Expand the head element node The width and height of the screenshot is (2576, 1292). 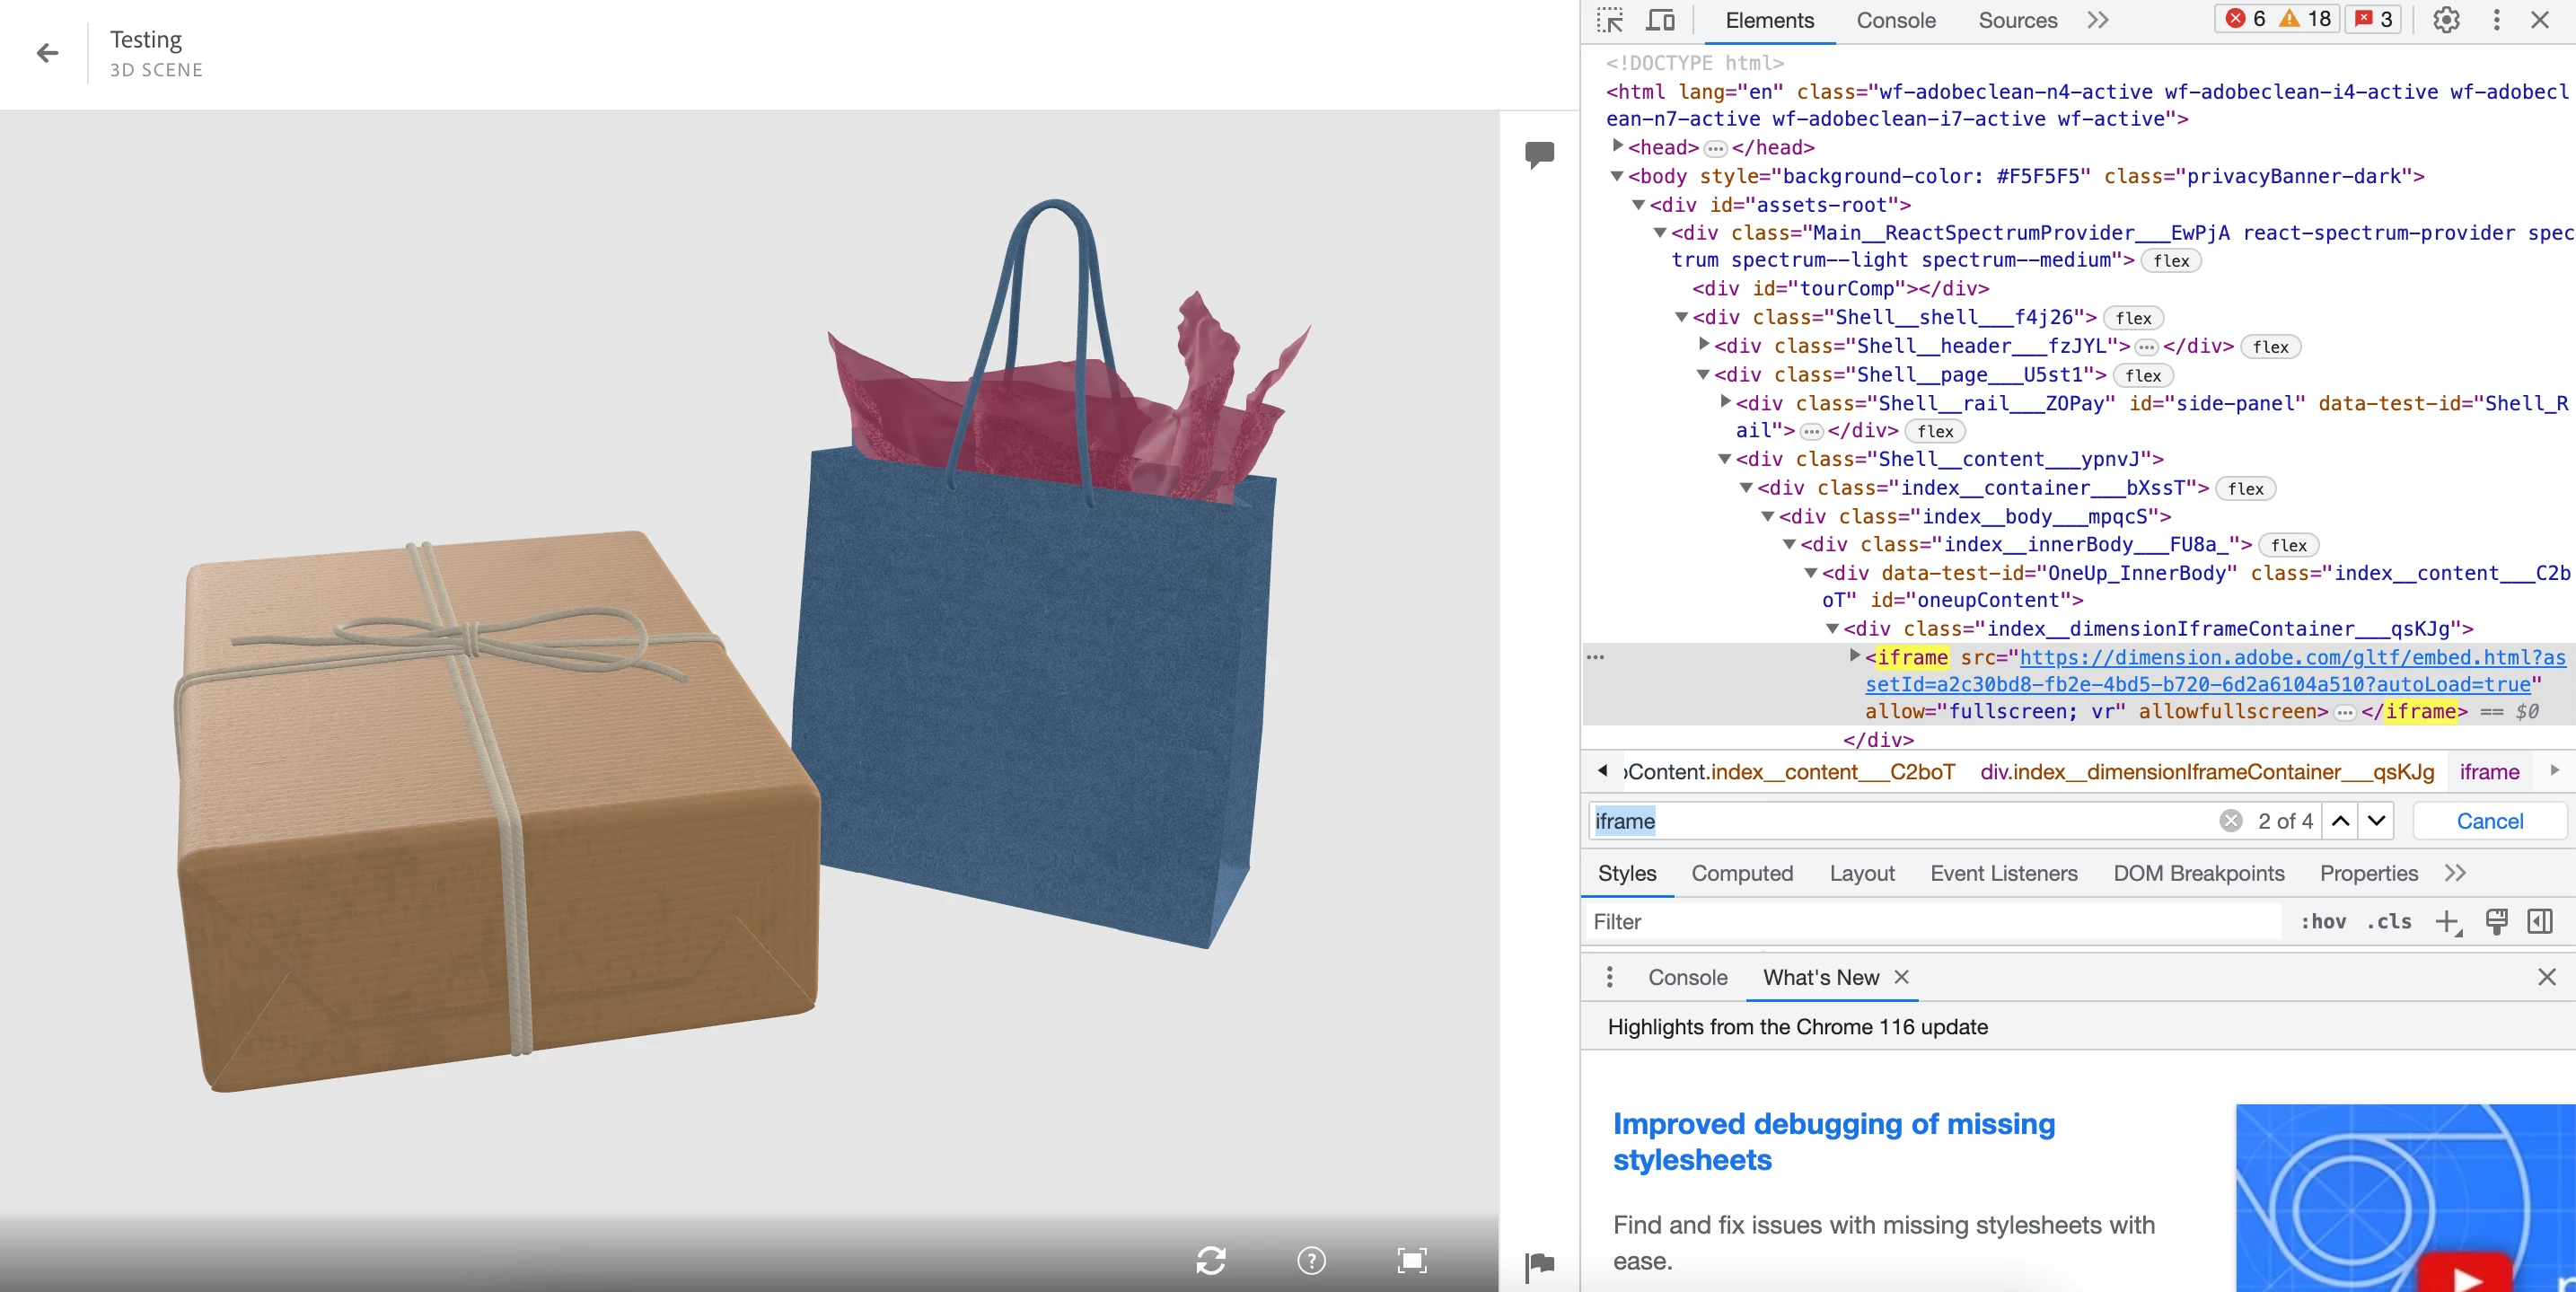pyautogui.click(x=1617, y=146)
